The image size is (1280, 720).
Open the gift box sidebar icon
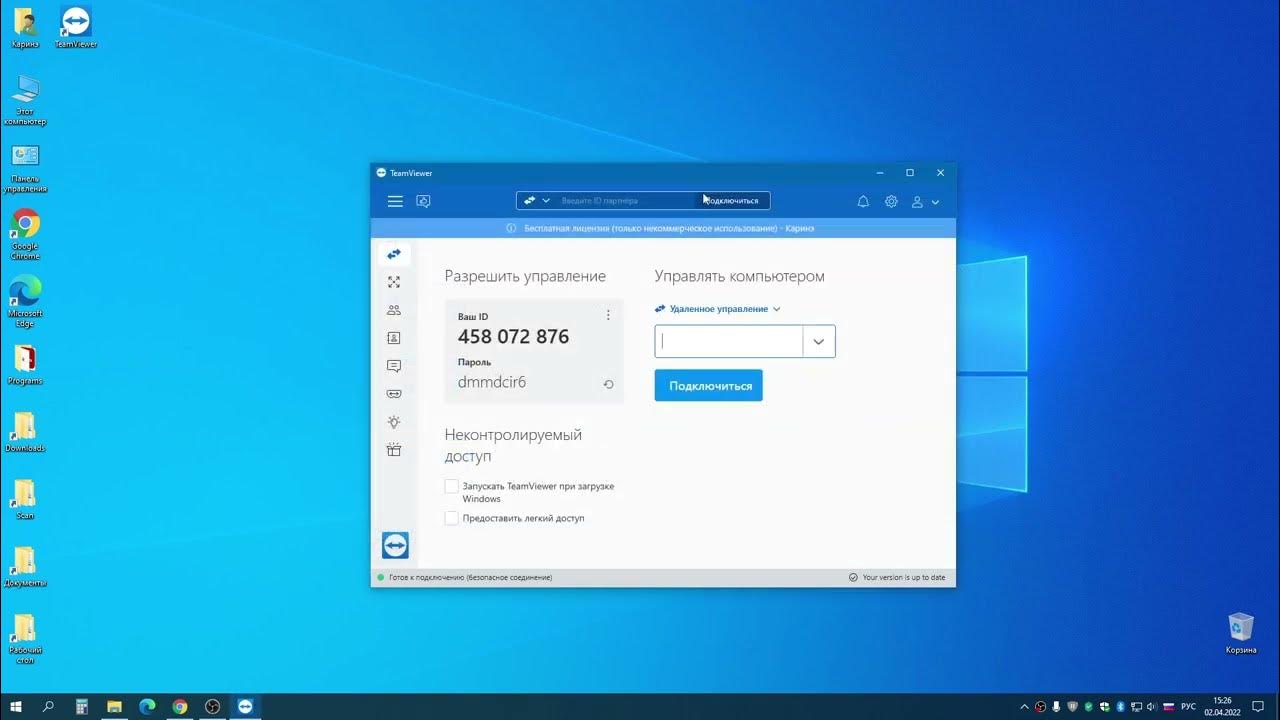[x=394, y=450]
